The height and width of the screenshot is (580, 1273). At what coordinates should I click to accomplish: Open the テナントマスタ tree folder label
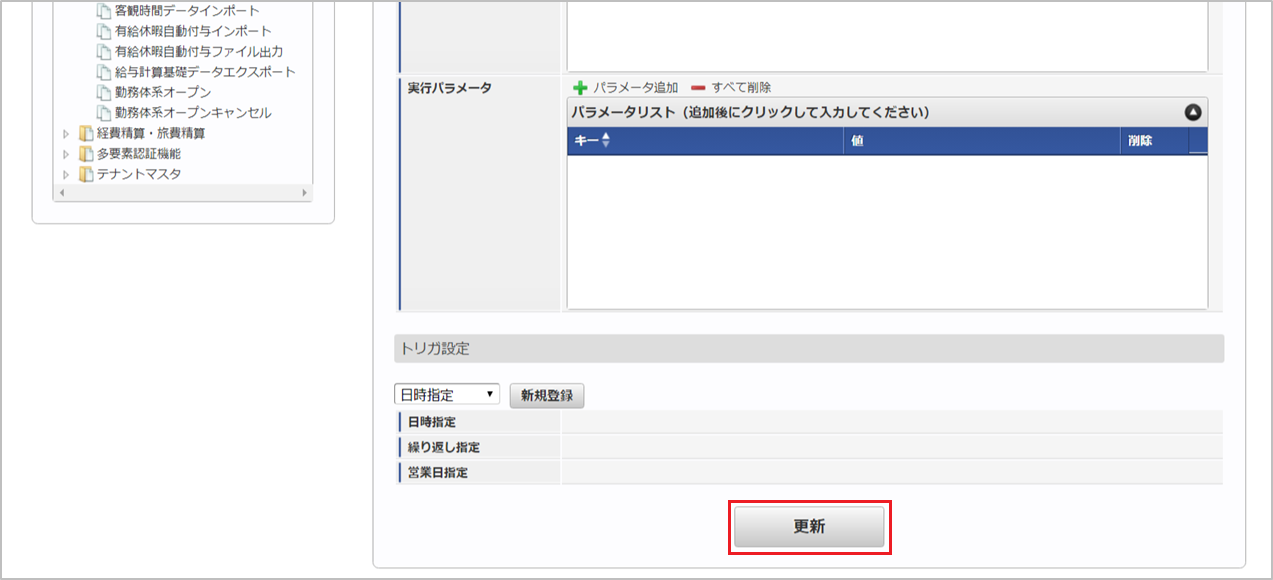pyautogui.click(x=139, y=174)
